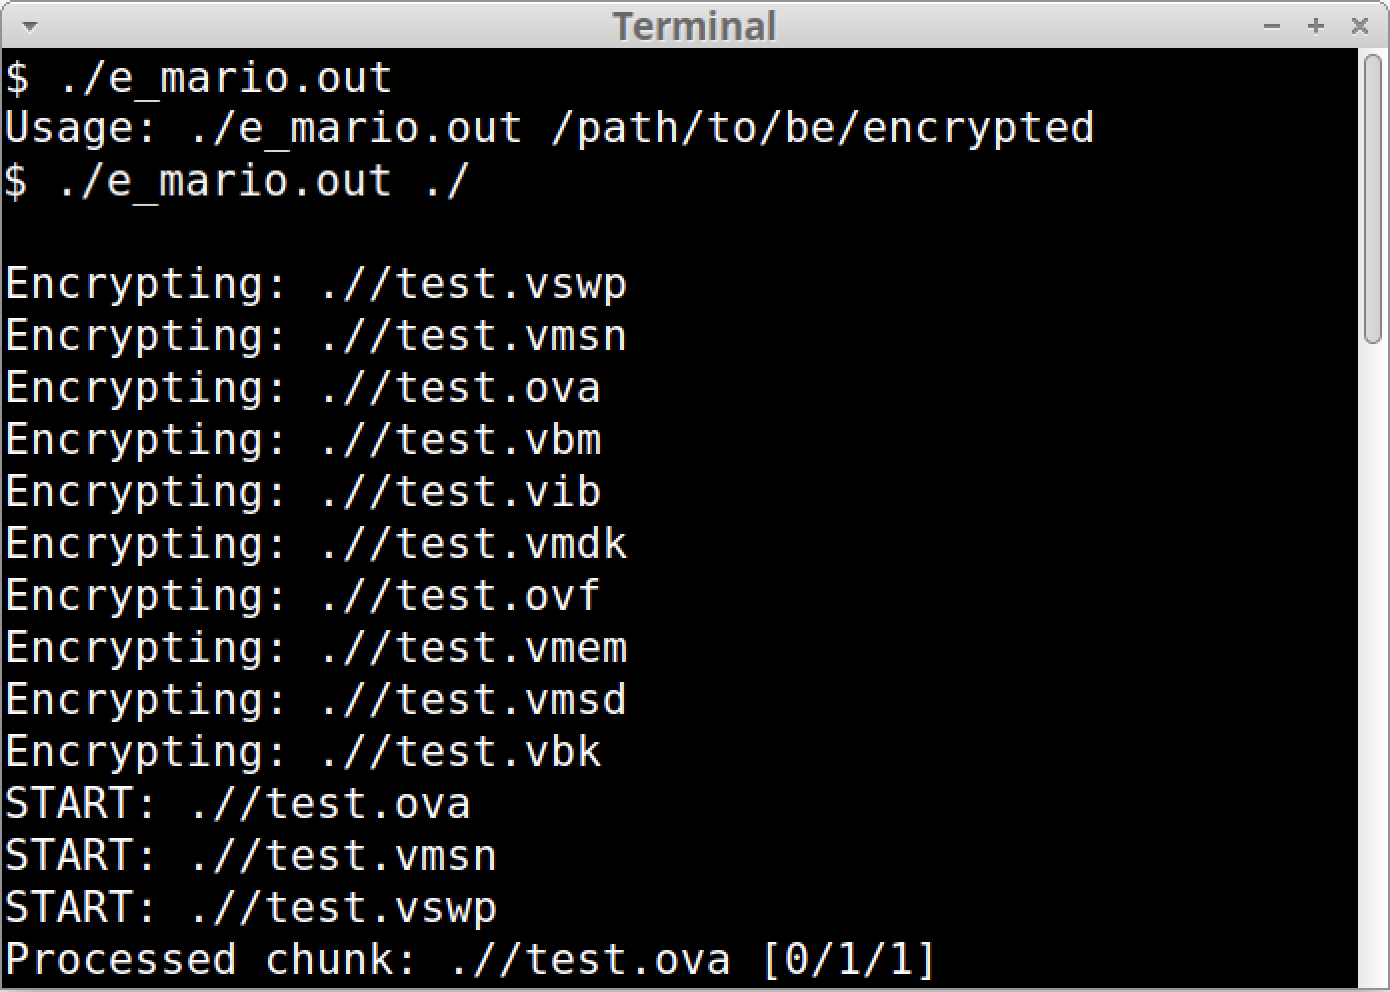Select the 'Encrypting: .//test.vmdk' line
The width and height of the screenshot is (1390, 992).
click(x=315, y=544)
